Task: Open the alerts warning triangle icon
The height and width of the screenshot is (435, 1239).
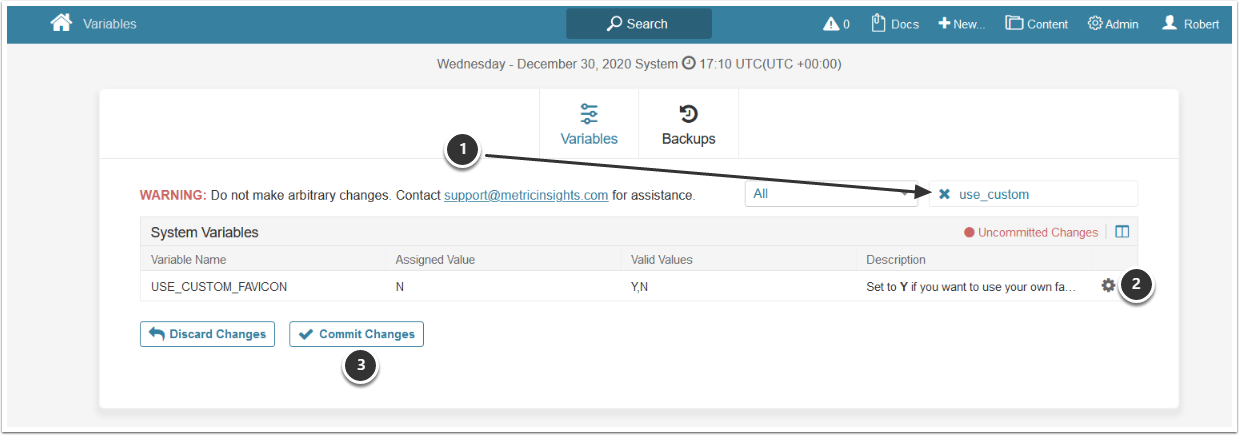Action: tap(831, 24)
